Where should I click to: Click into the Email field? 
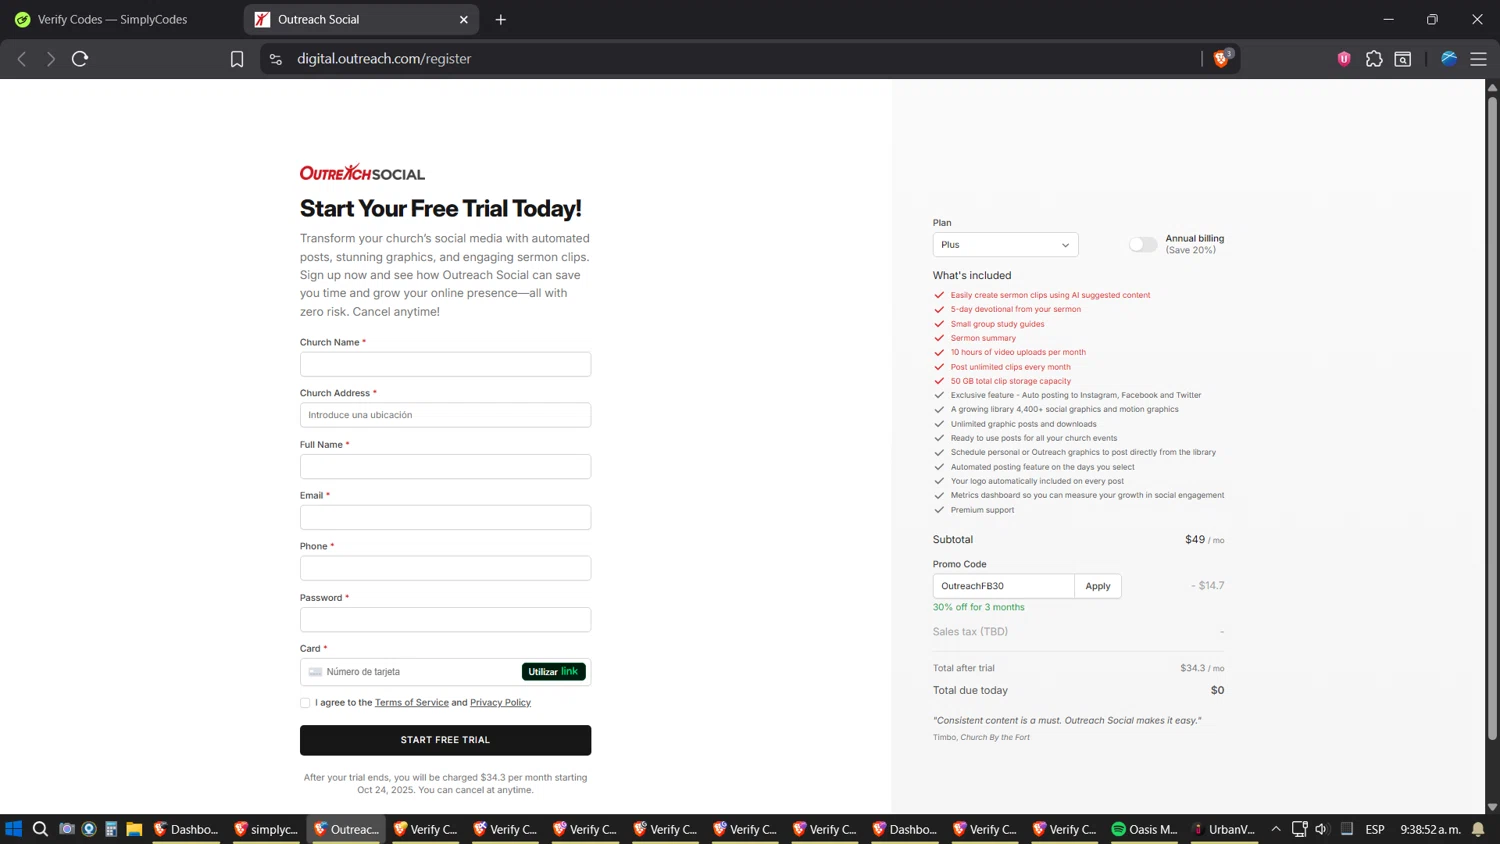[x=445, y=517]
